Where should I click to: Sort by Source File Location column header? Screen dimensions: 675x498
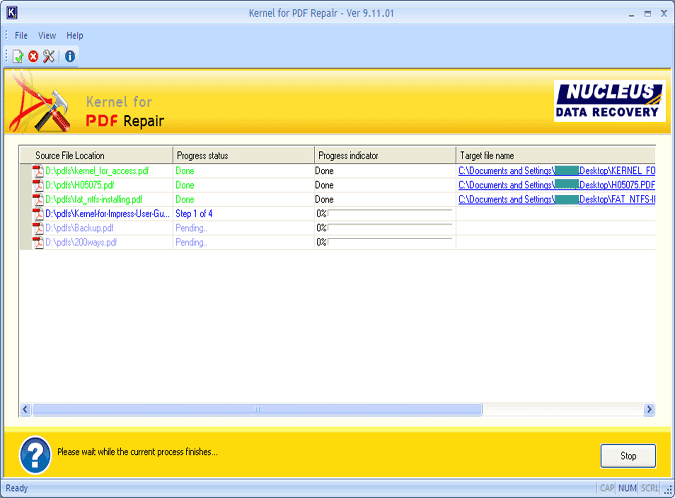pos(96,155)
